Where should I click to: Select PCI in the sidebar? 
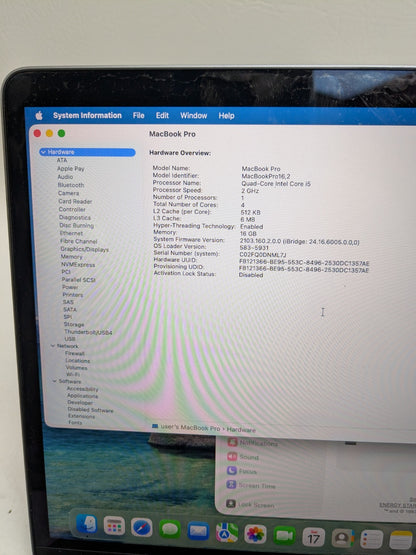coord(66,272)
